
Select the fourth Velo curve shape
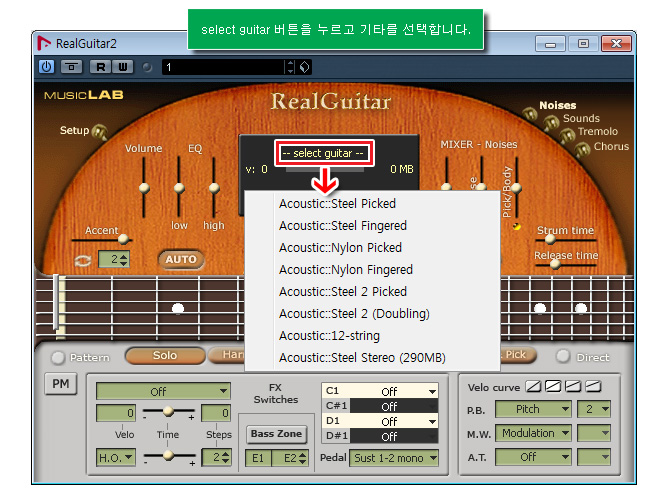point(593,386)
